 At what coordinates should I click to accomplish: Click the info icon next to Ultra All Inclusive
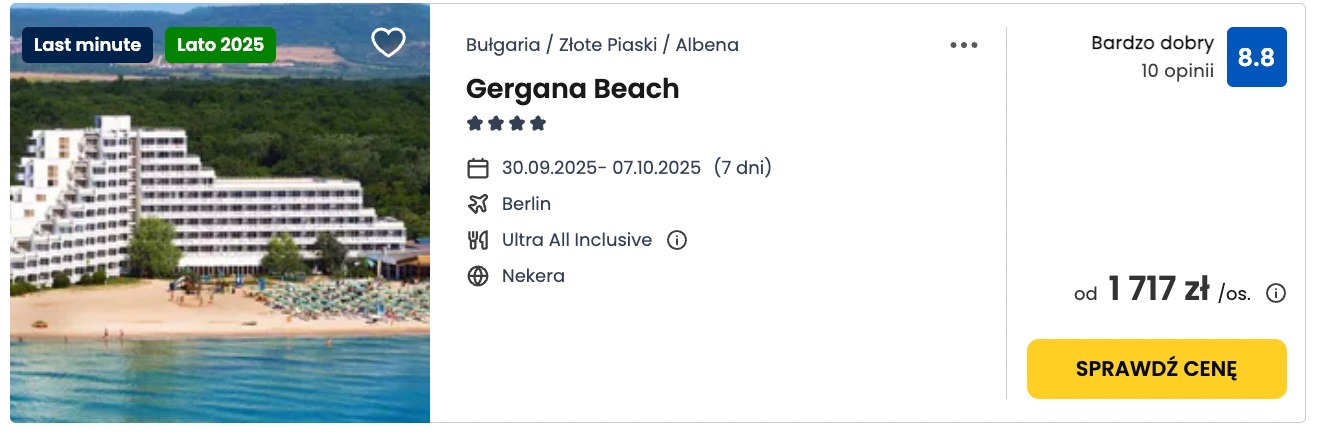677,240
